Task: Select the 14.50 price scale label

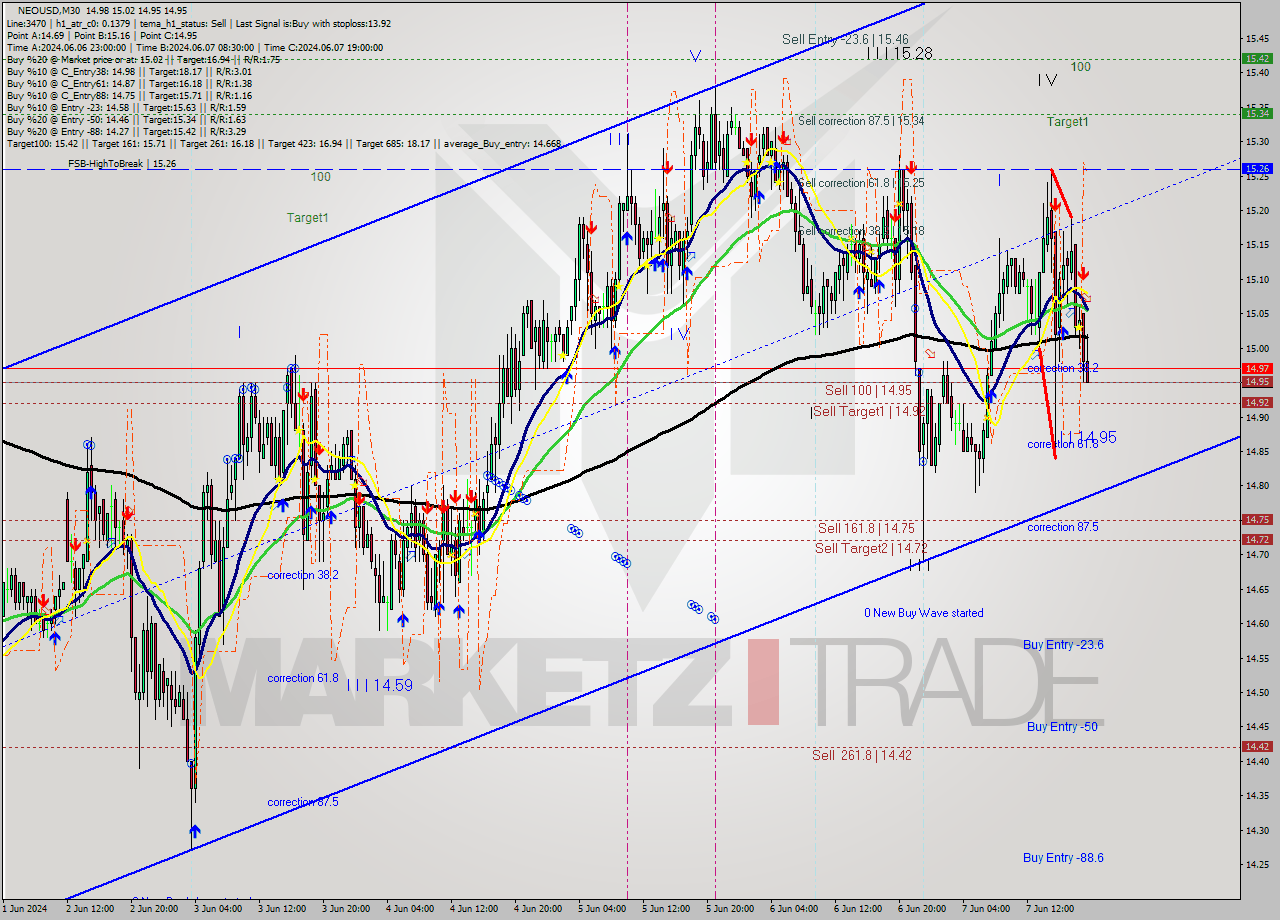Action: (x=1257, y=693)
